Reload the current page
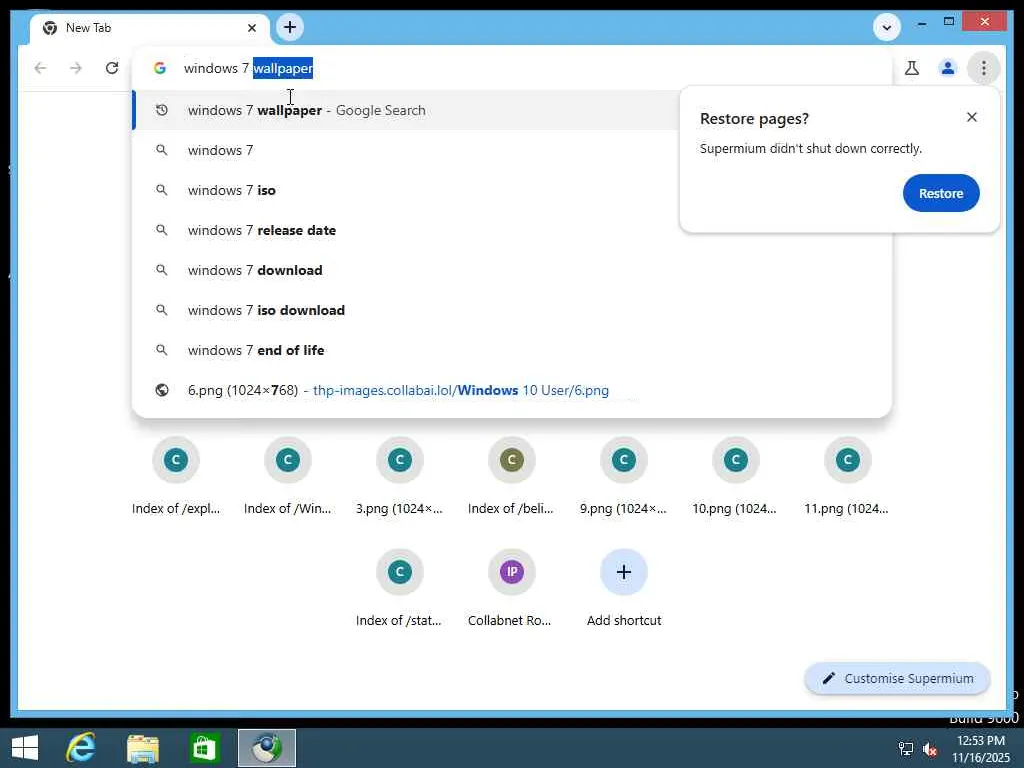Viewport: 1024px width, 768px height. 112,68
